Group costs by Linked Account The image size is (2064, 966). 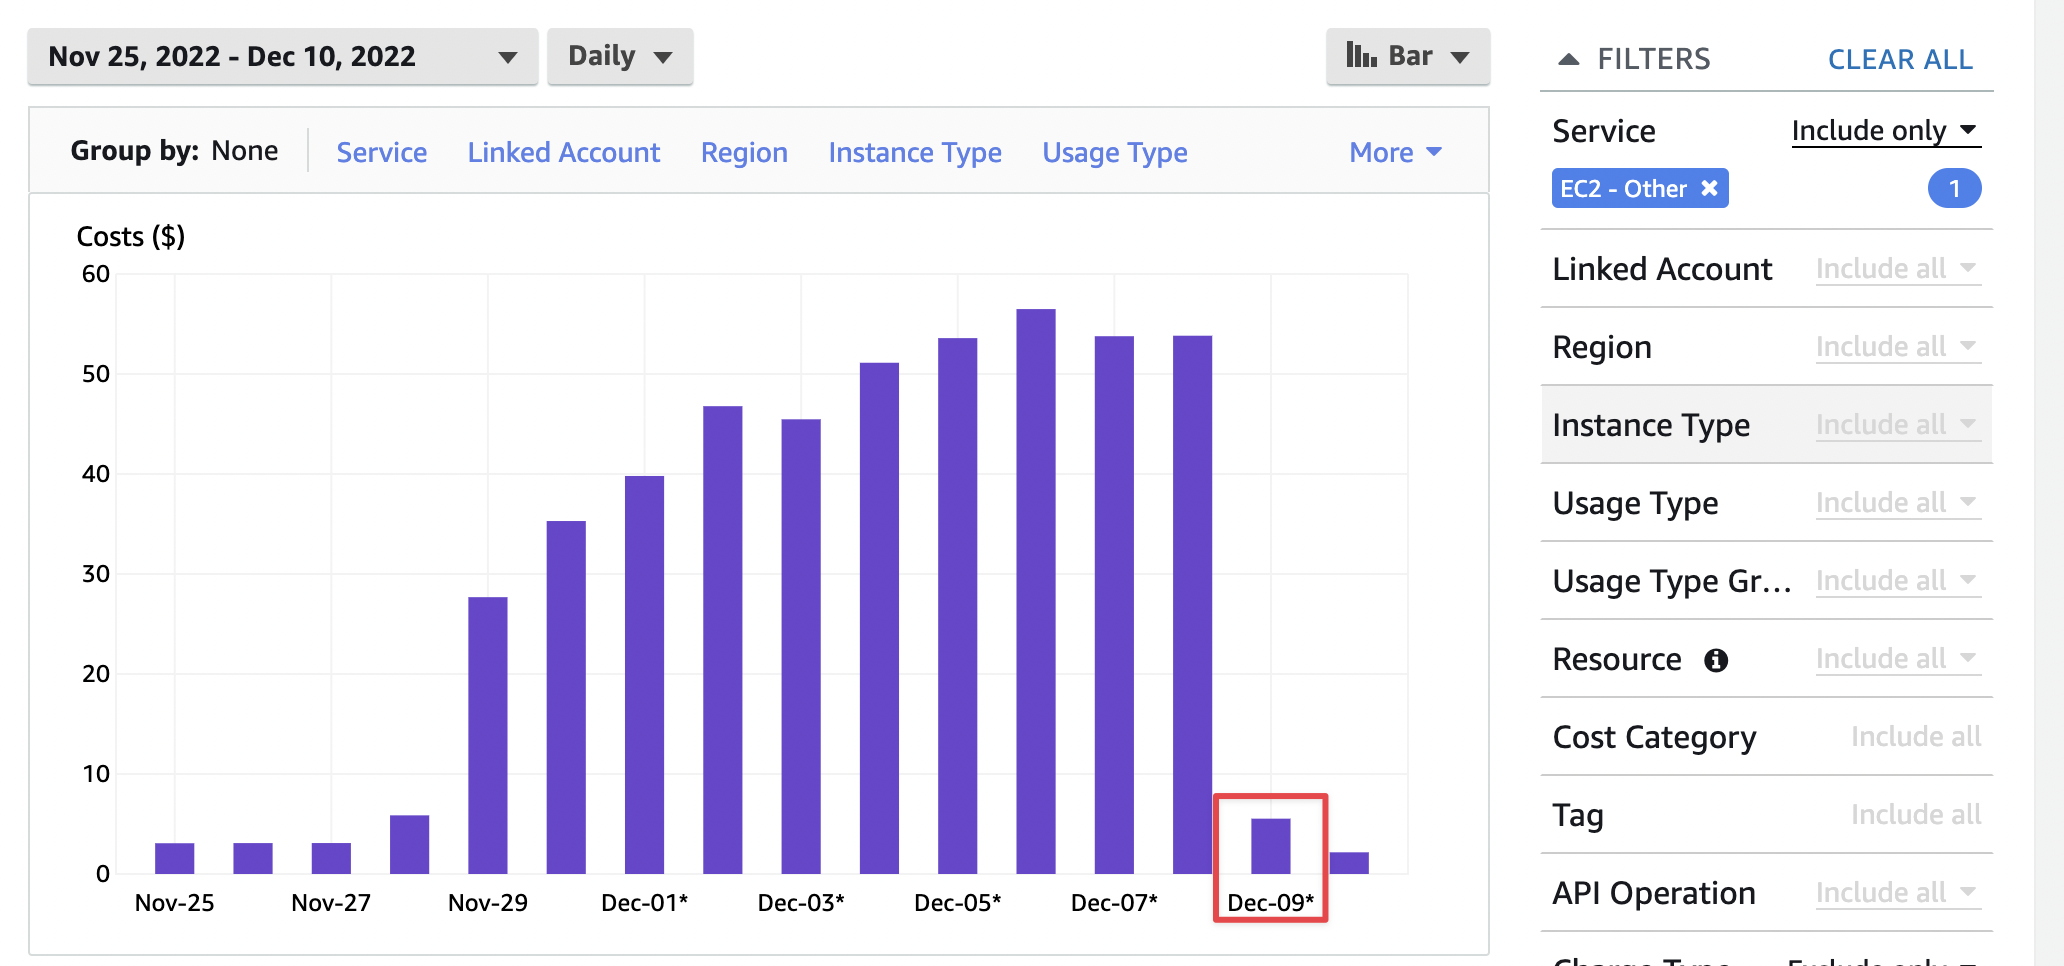564,152
